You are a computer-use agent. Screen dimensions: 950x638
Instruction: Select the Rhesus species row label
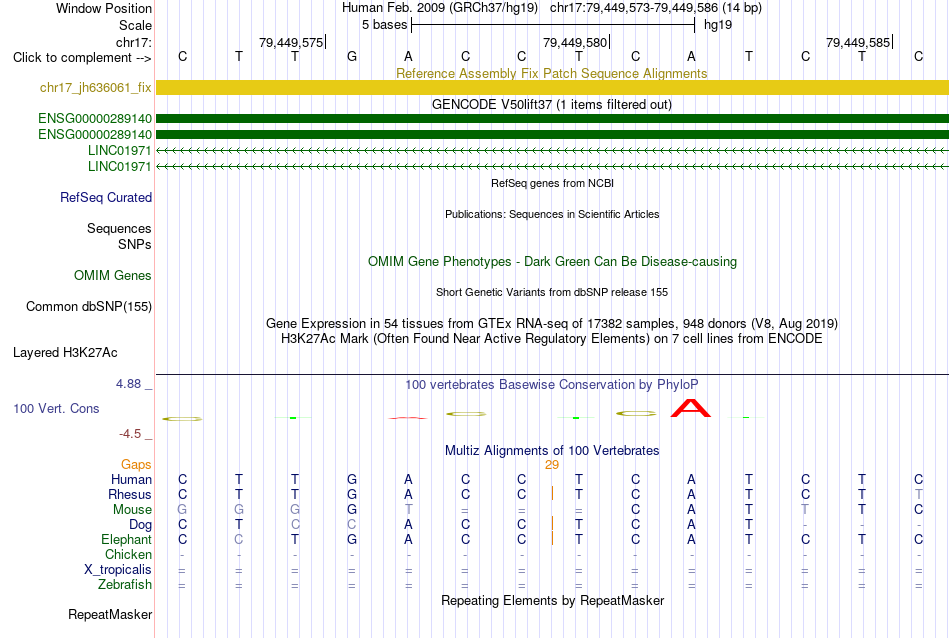point(130,494)
